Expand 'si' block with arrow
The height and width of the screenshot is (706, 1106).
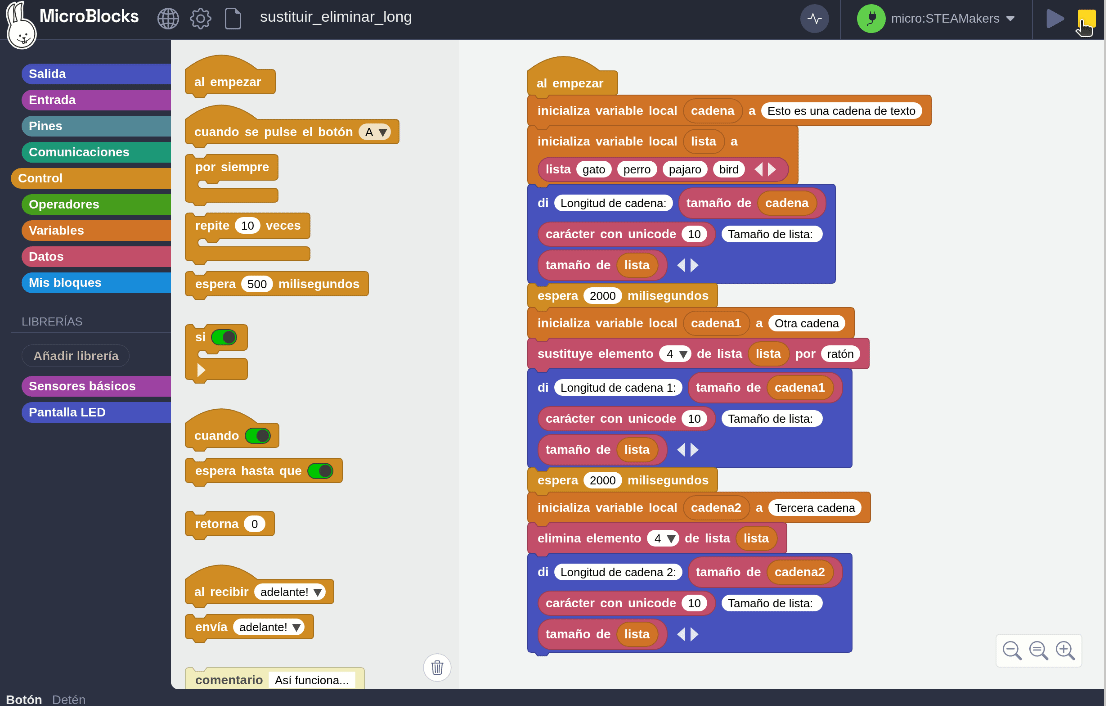[201, 370]
